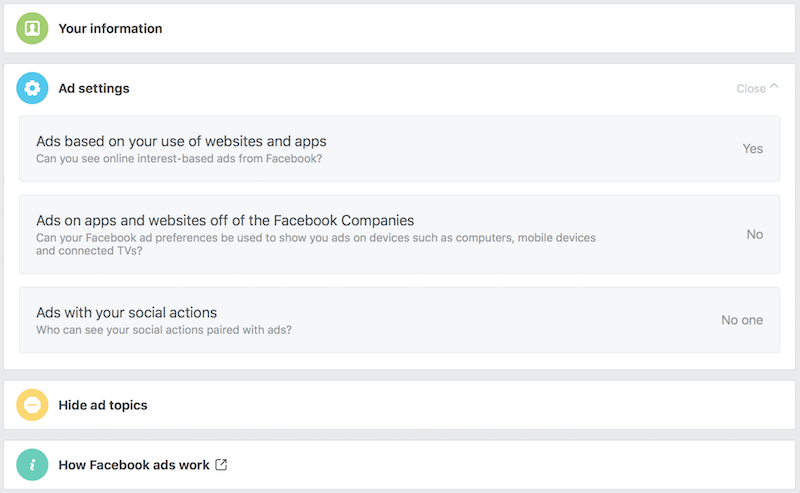Change the No one social actions setting

click(742, 320)
